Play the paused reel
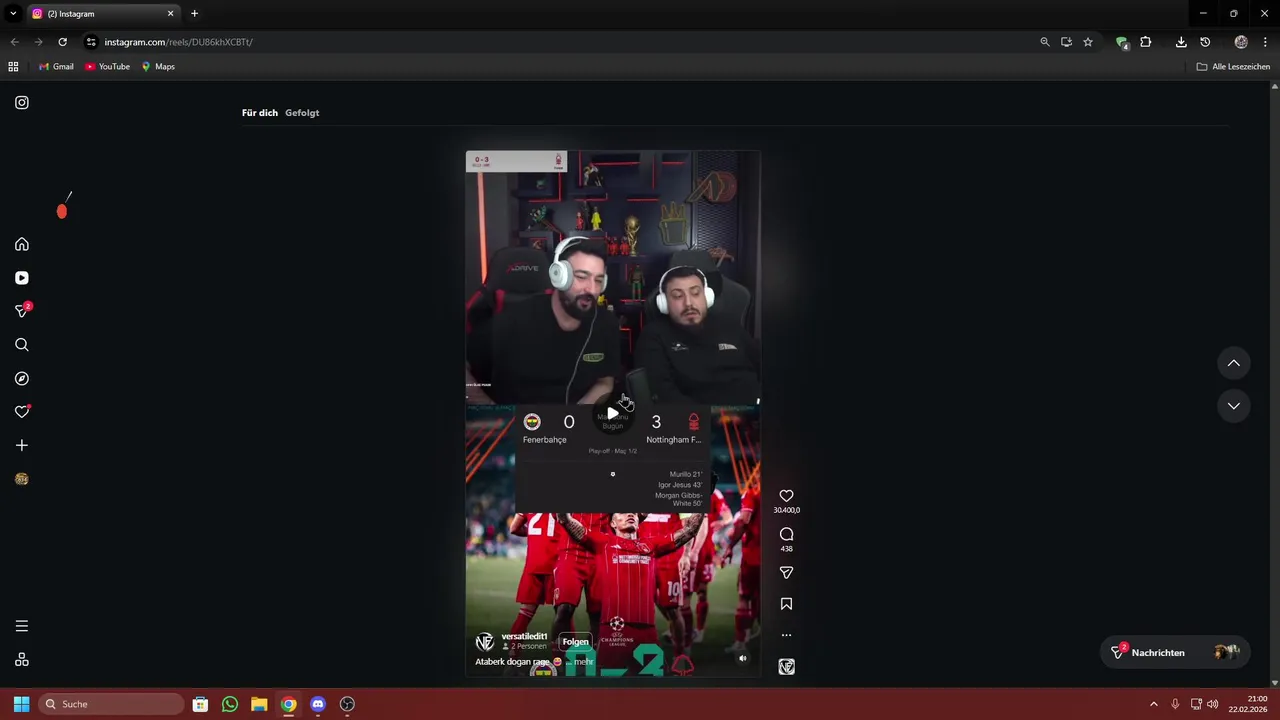The height and width of the screenshot is (720, 1280). click(x=613, y=413)
